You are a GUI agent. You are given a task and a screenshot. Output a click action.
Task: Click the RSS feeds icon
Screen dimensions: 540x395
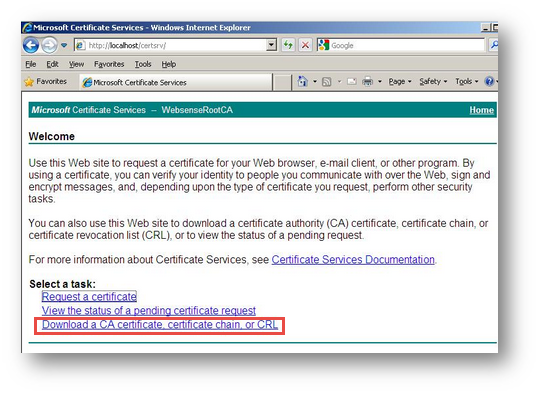click(x=326, y=82)
